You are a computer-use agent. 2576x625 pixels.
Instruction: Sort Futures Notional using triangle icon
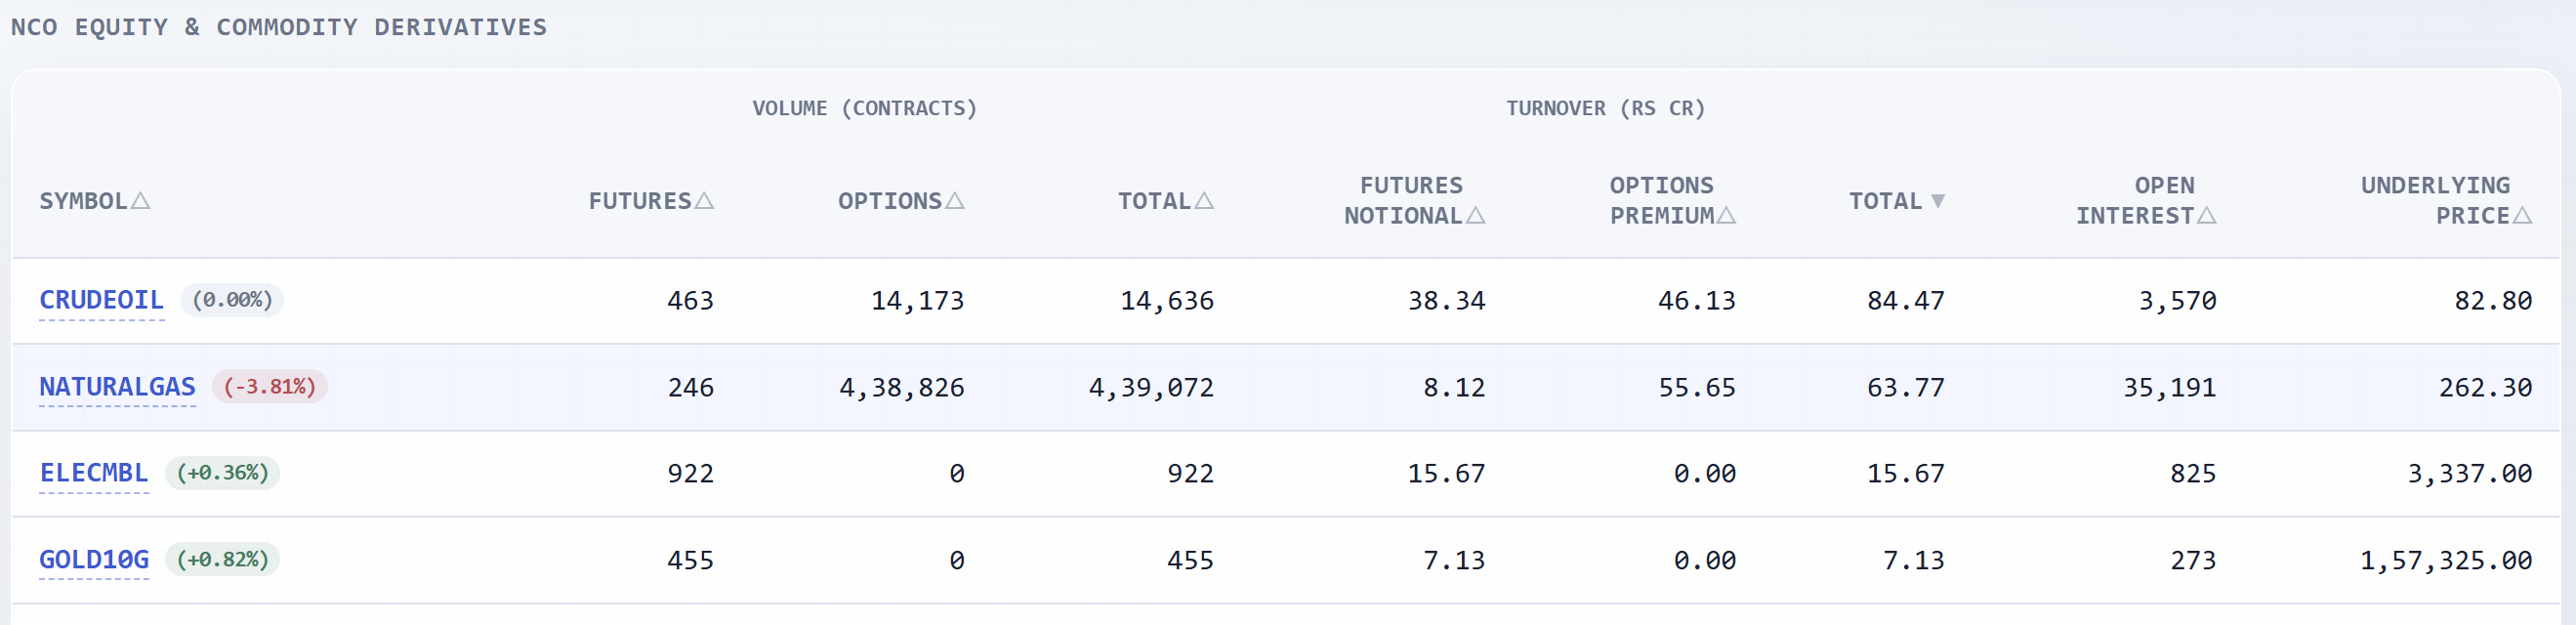pyautogui.click(x=1476, y=216)
